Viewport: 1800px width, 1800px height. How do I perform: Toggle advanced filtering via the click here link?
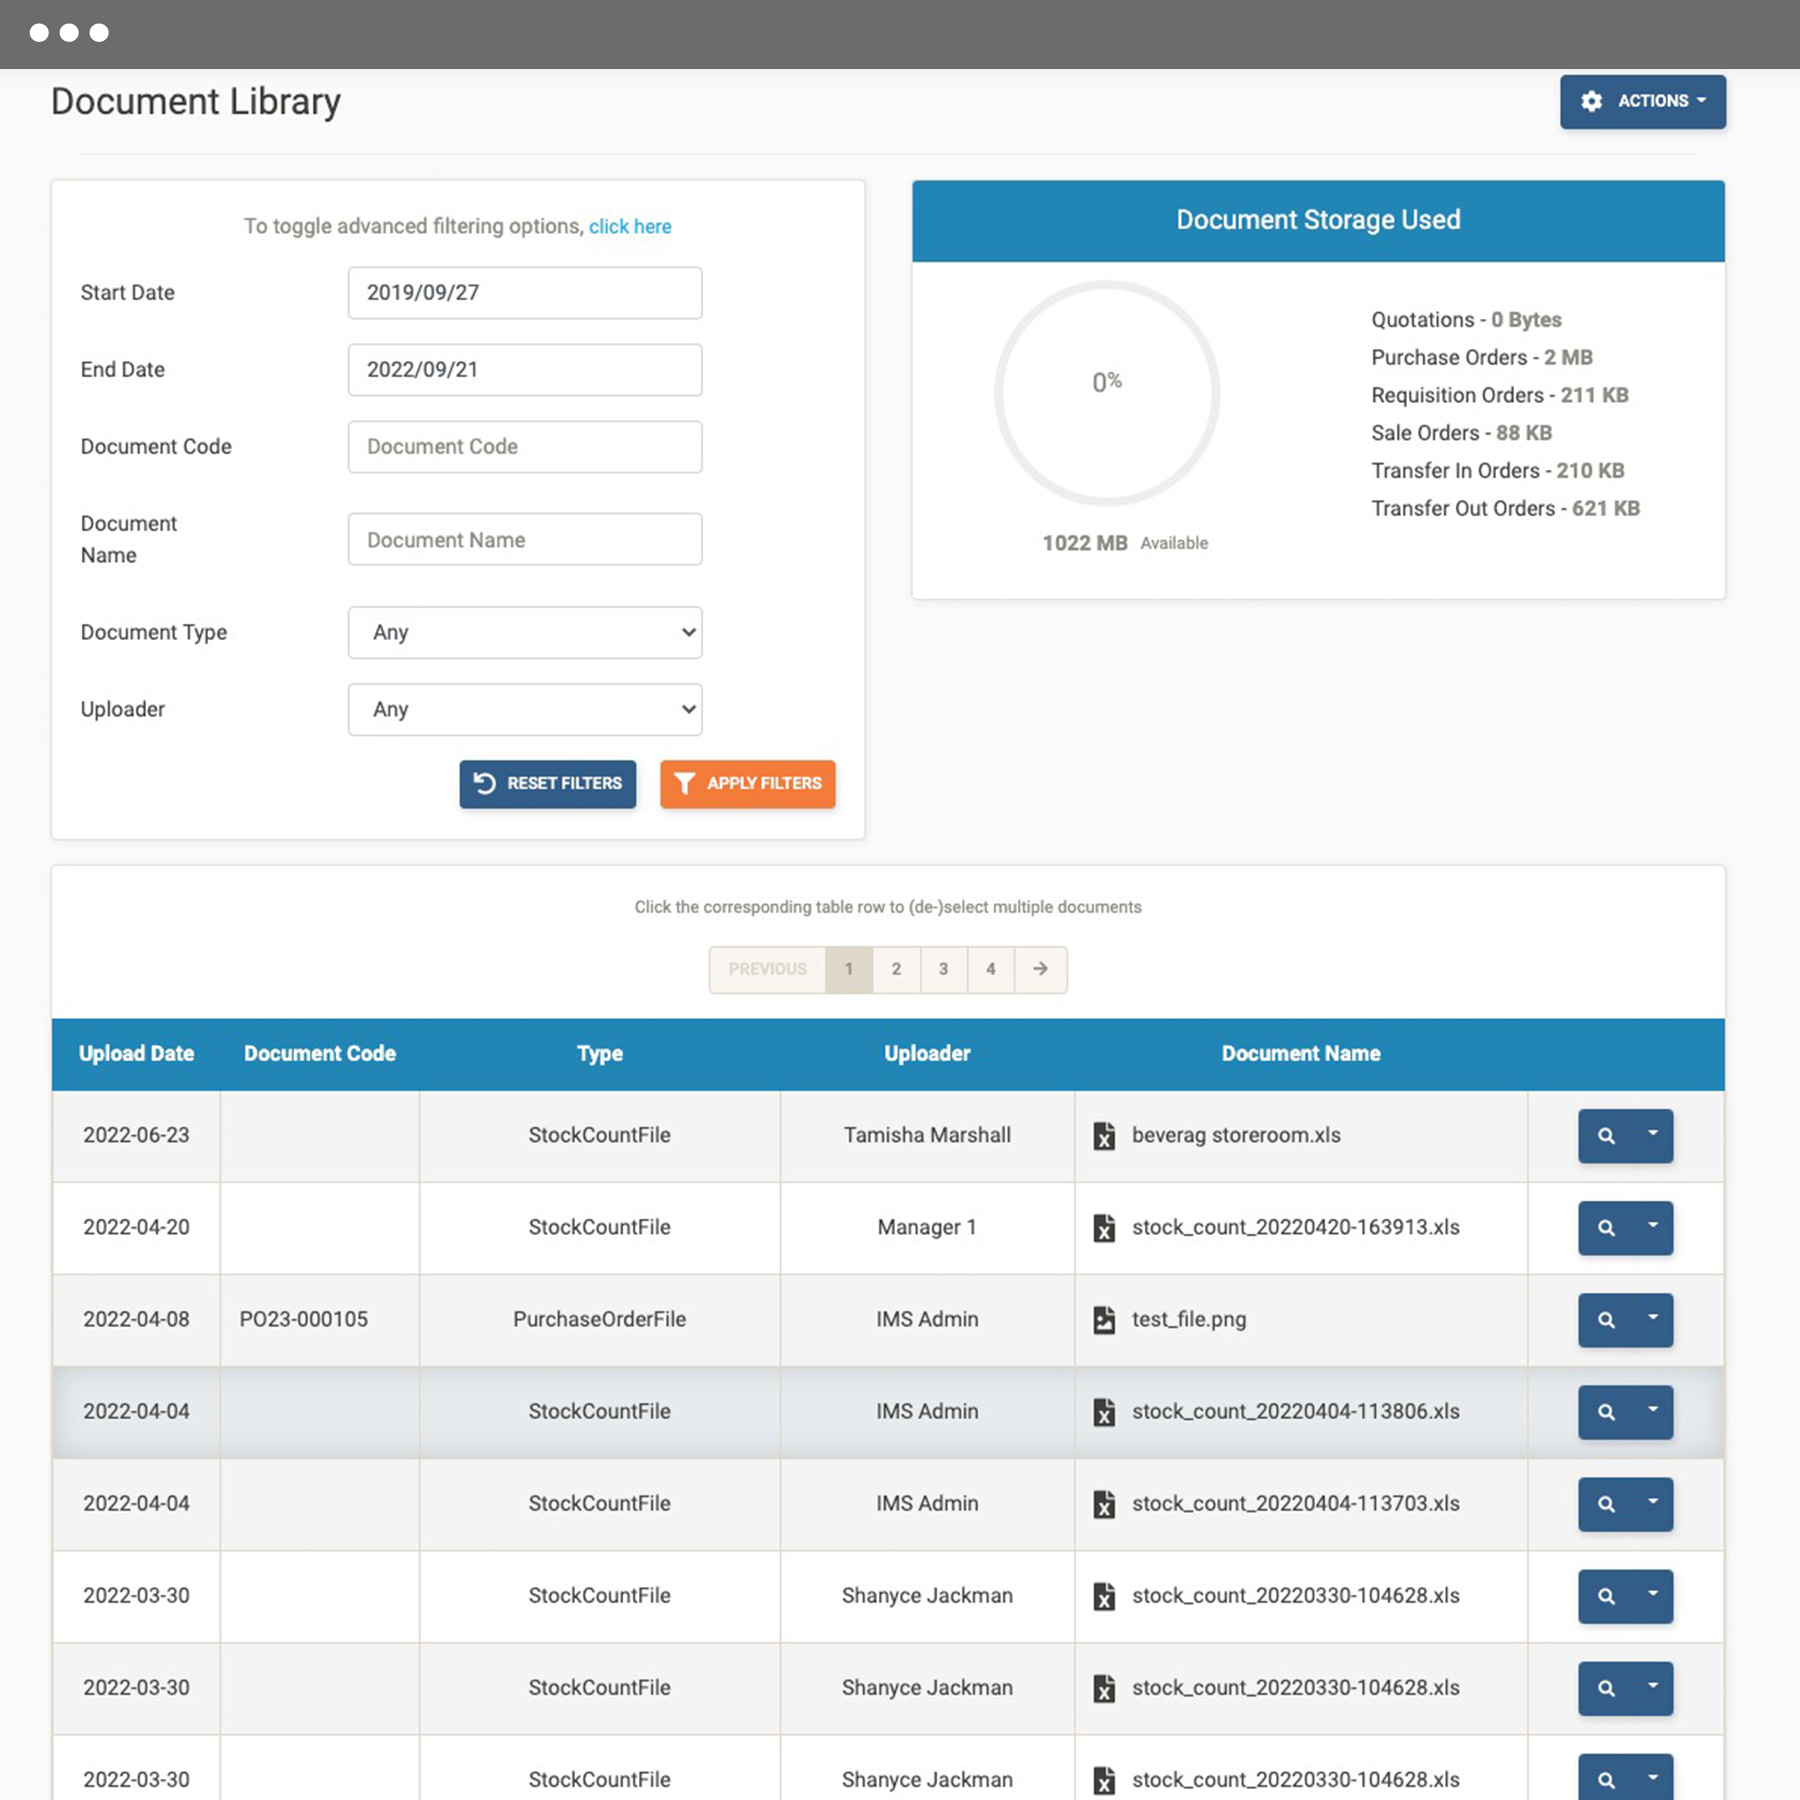pyautogui.click(x=629, y=226)
